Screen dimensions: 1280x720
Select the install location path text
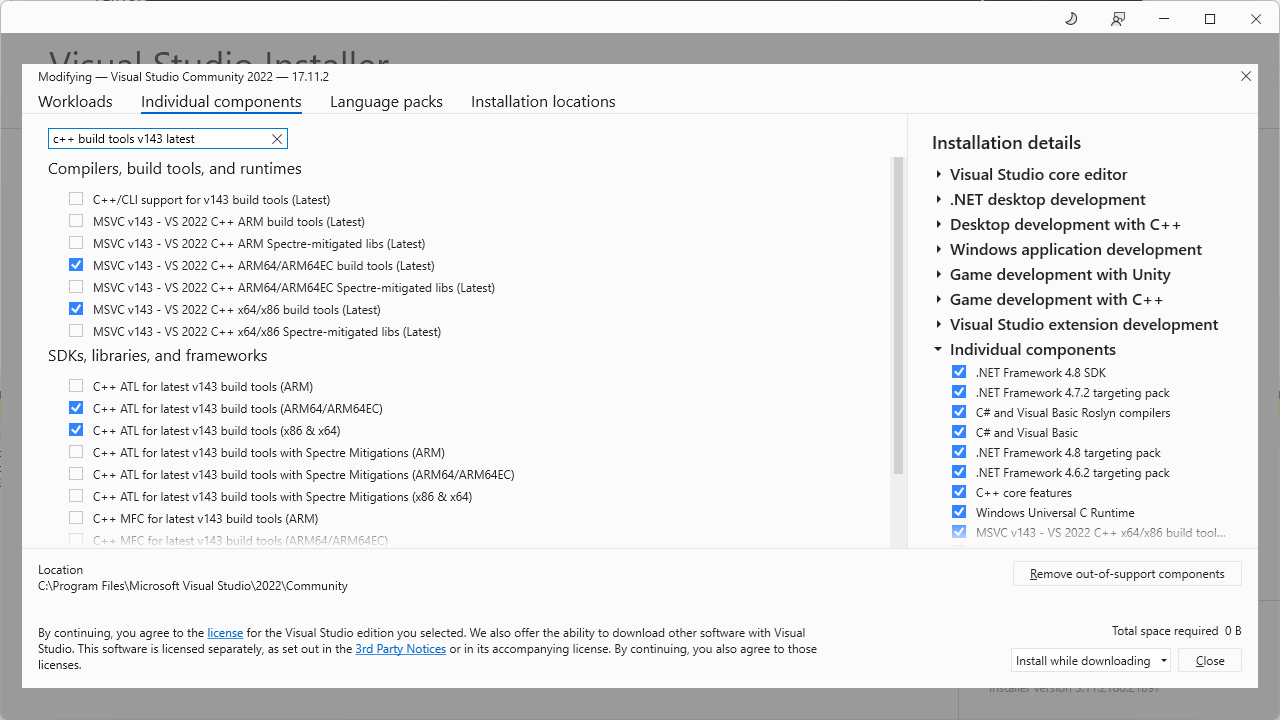click(193, 586)
